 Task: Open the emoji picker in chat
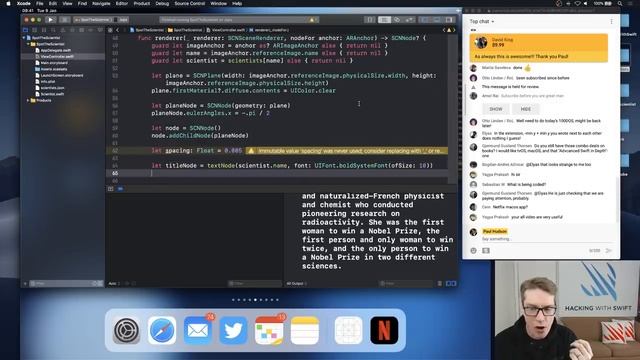point(473,251)
